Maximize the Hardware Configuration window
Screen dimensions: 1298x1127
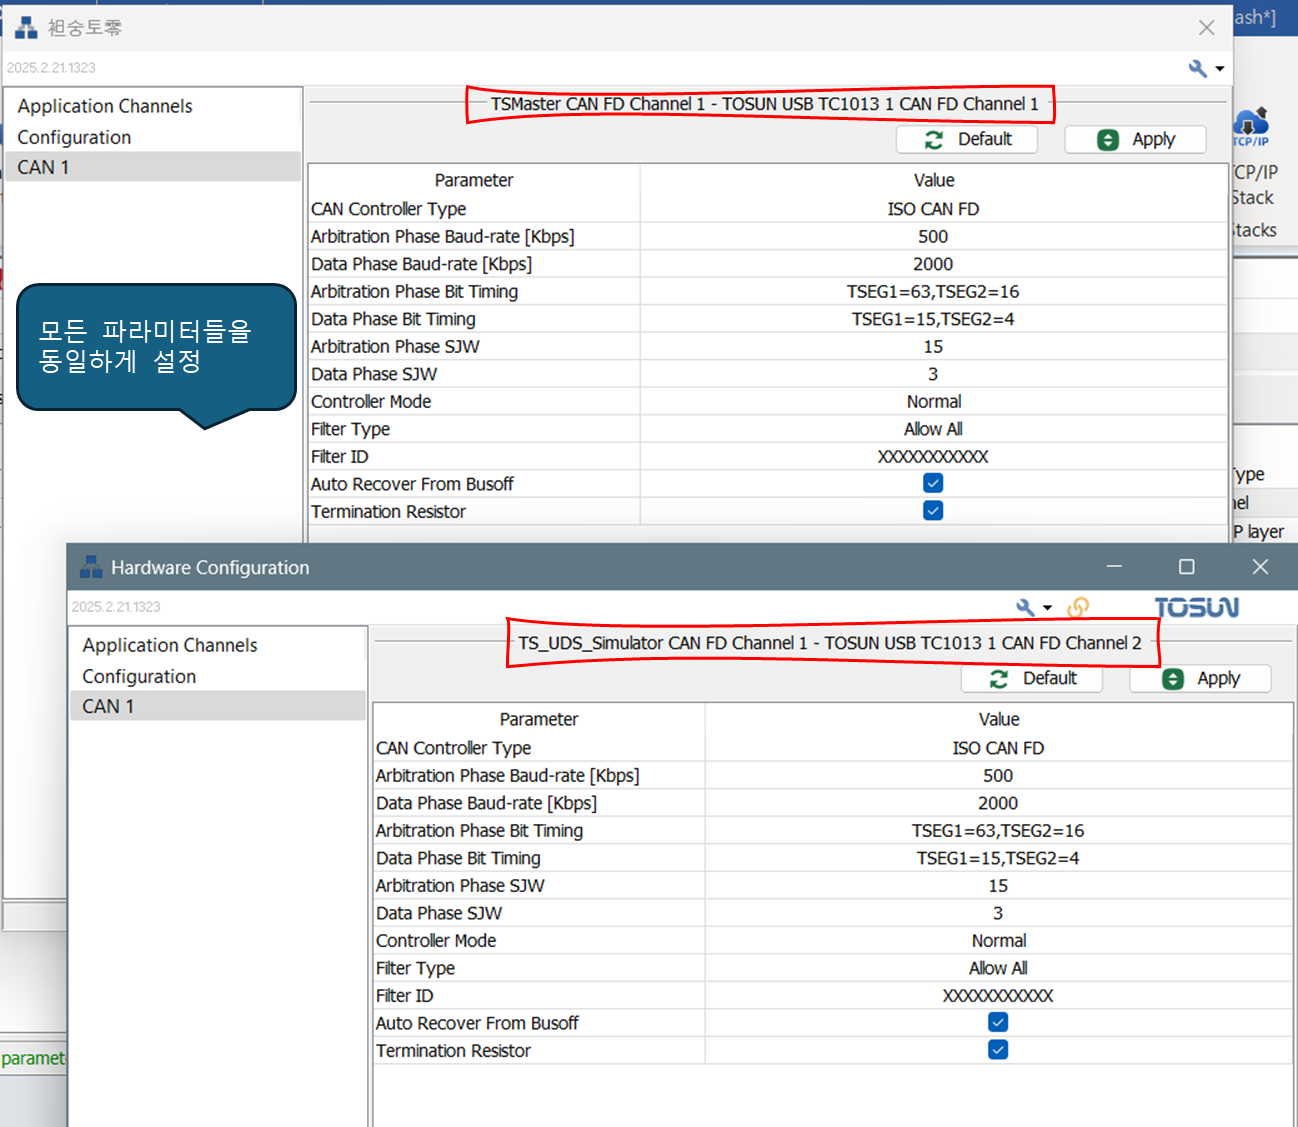click(x=1187, y=566)
